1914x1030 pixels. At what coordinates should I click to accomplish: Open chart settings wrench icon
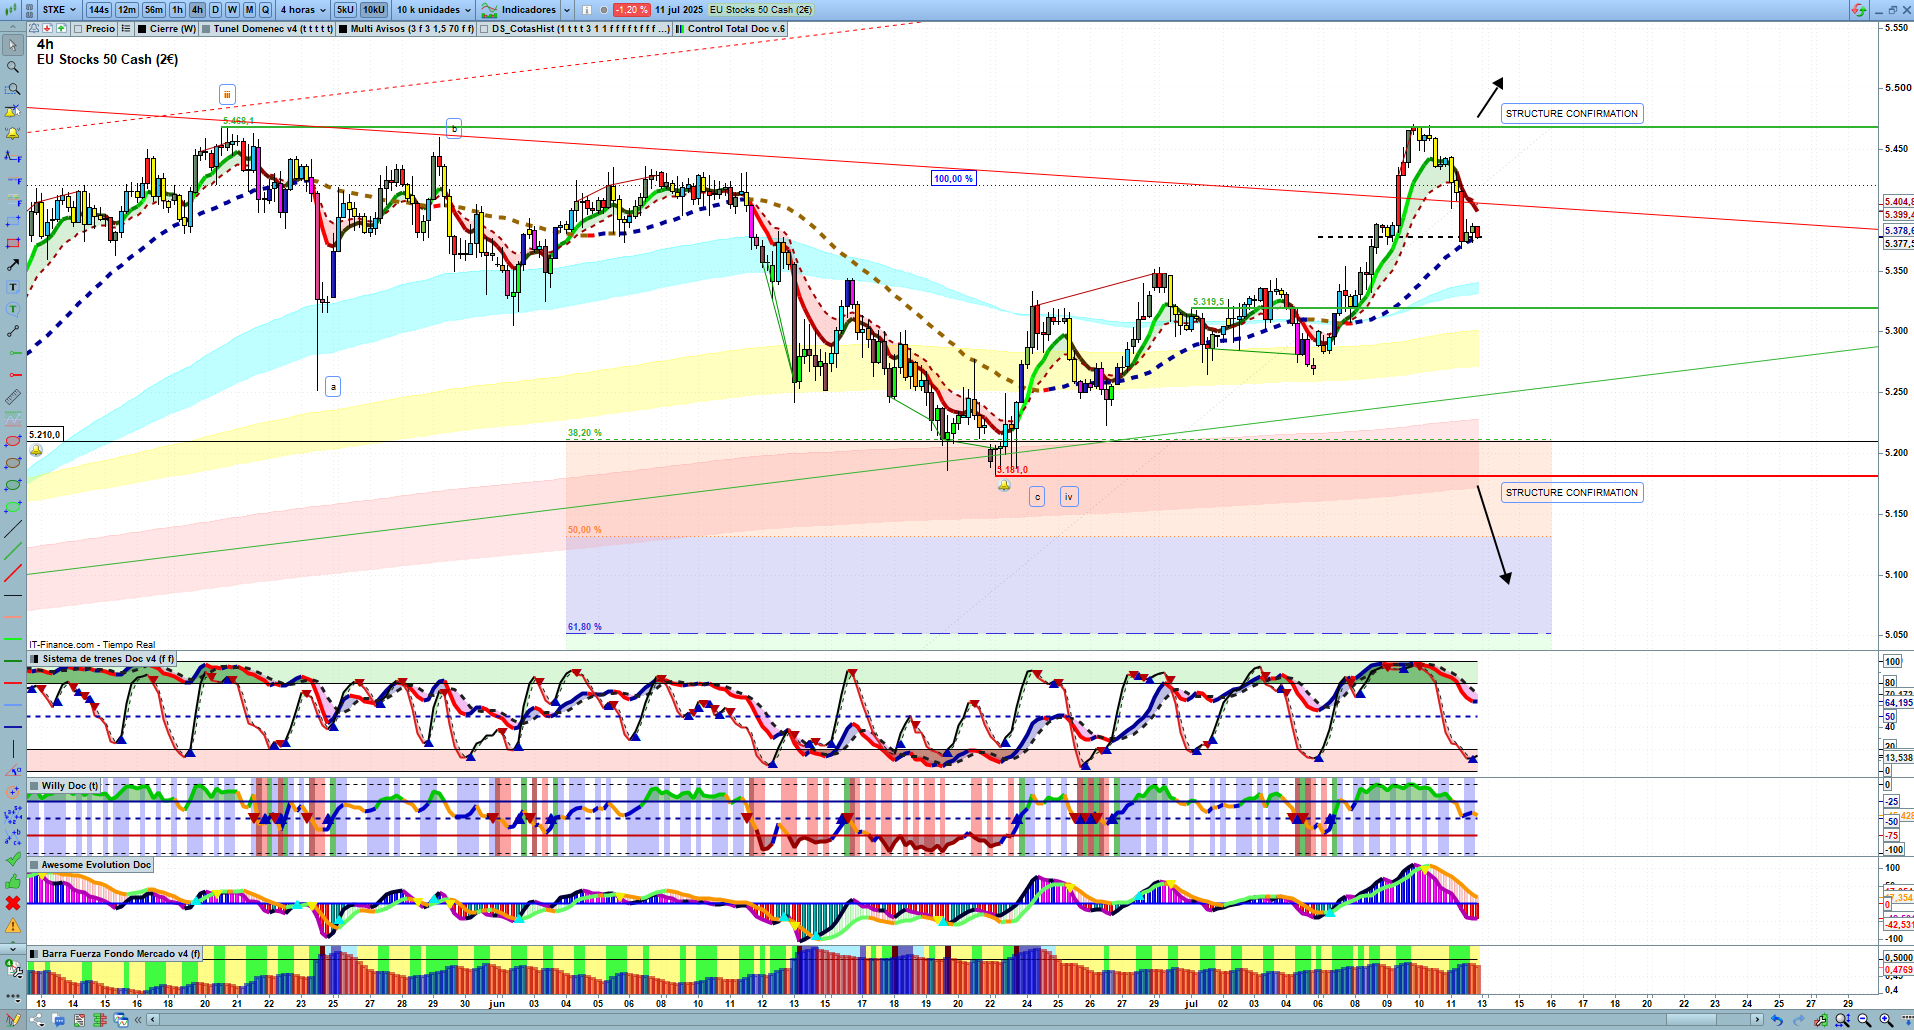[x=1821, y=1020]
